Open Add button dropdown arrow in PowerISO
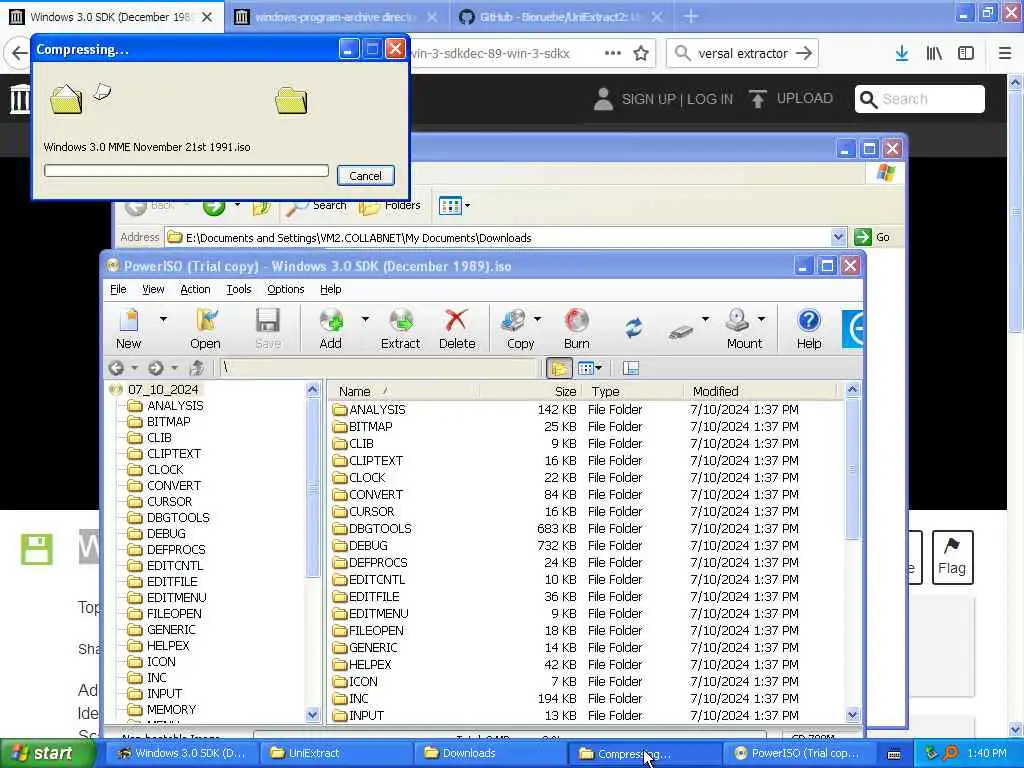The height and width of the screenshot is (768, 1024). (x=365, y=319)
